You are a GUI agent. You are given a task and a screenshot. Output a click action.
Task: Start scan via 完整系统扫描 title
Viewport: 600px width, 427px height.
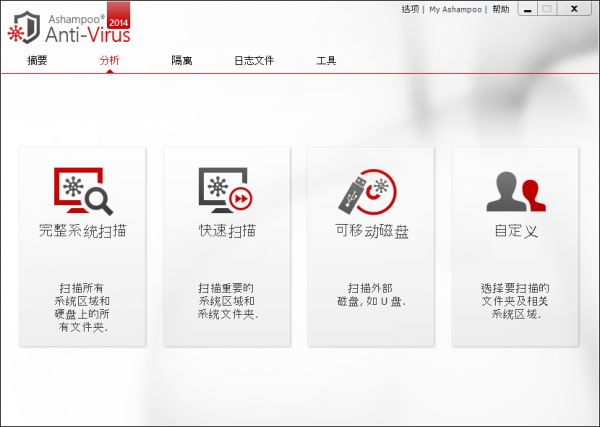pyautogui.click(x=82, y=232)
